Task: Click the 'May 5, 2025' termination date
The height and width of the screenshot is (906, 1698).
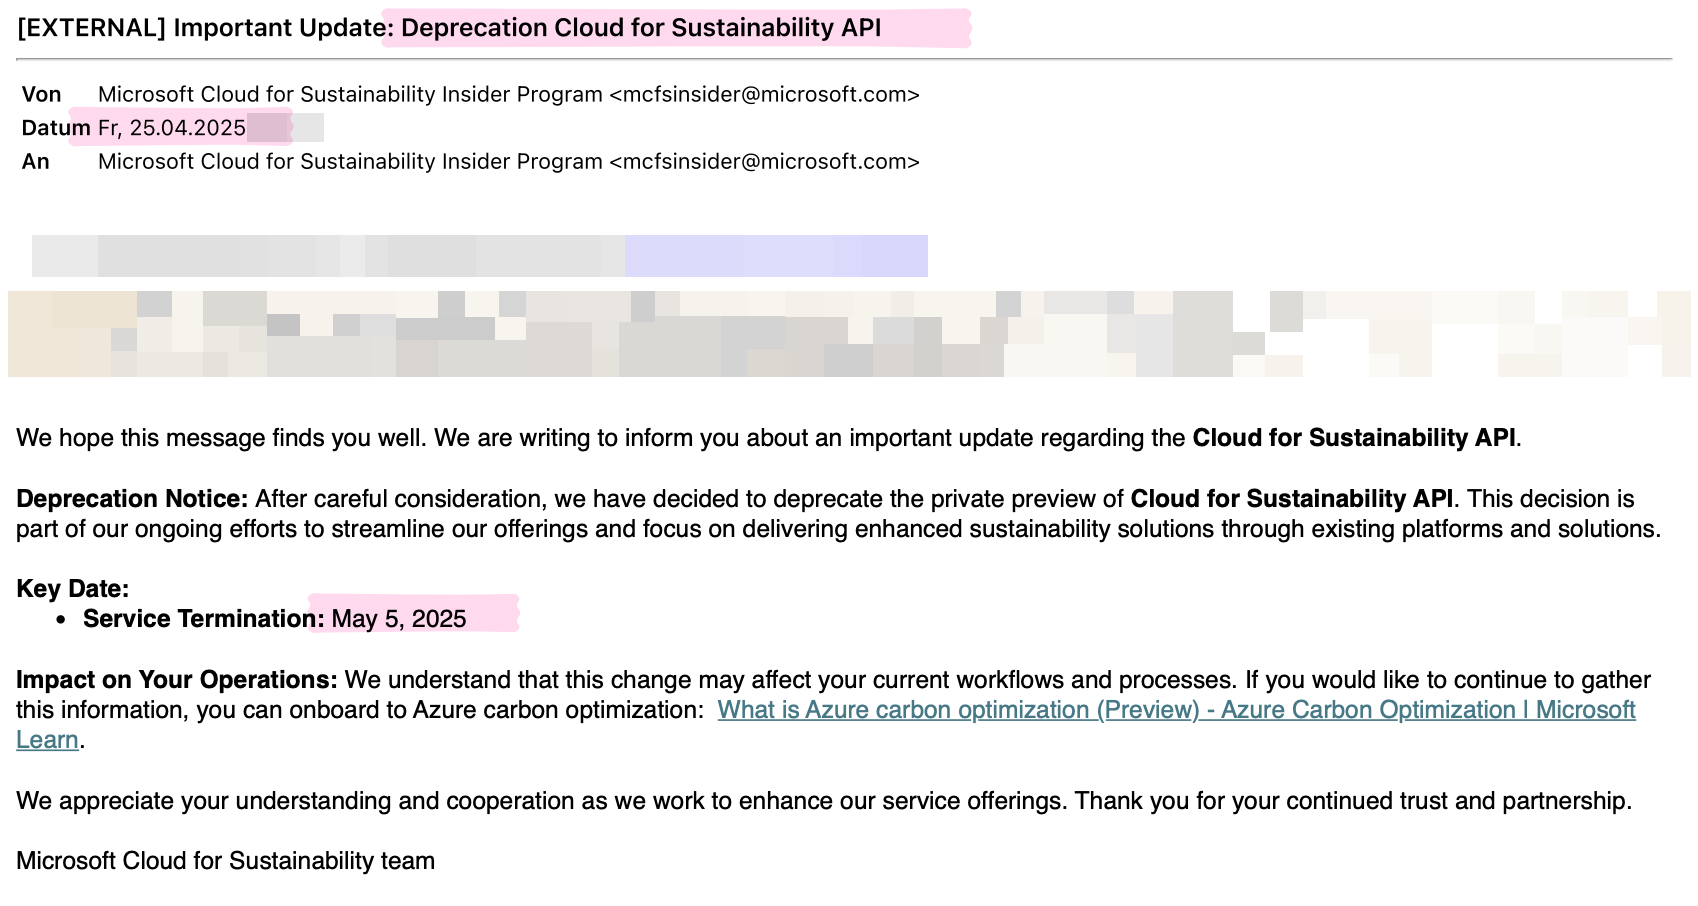Action: click(x=399, y=619)
